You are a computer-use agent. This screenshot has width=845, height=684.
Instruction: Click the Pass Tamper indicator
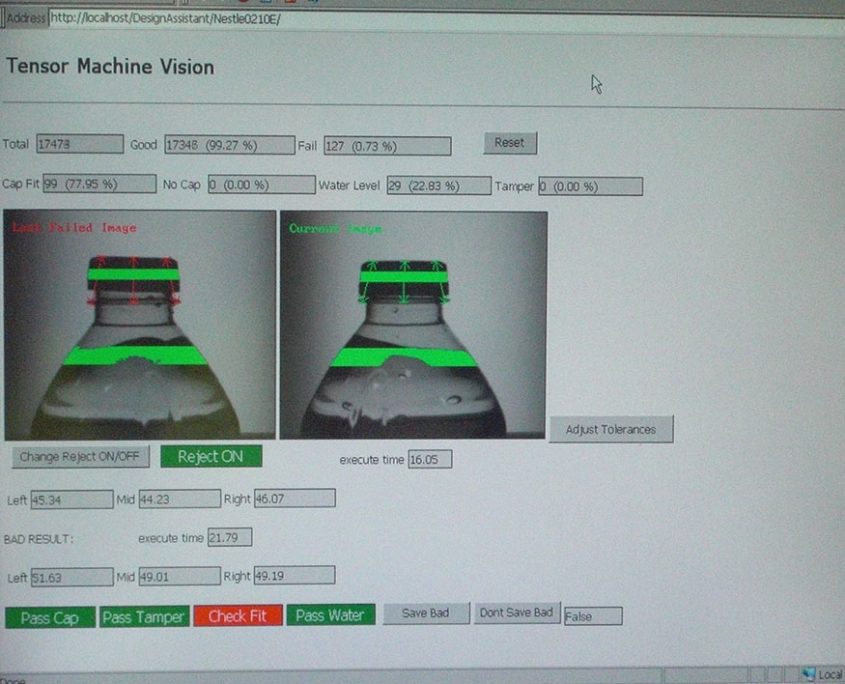click(143, 616)
